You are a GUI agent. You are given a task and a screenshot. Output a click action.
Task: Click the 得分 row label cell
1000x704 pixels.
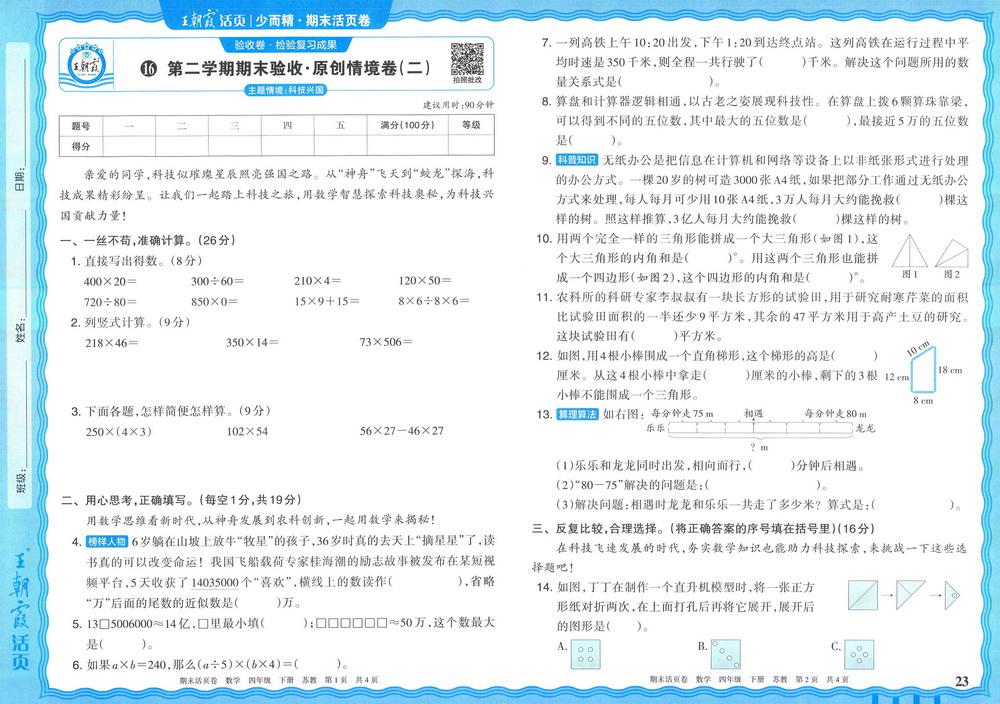click(81, 146)
